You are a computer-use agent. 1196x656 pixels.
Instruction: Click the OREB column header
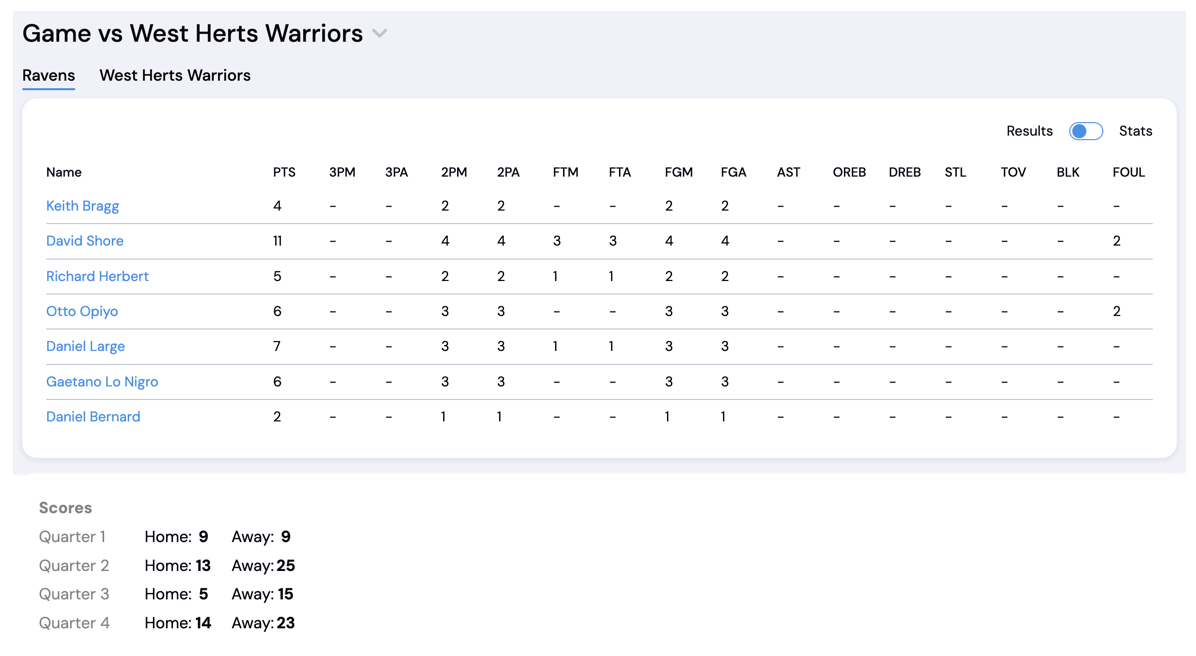click(x=849, y=172)
